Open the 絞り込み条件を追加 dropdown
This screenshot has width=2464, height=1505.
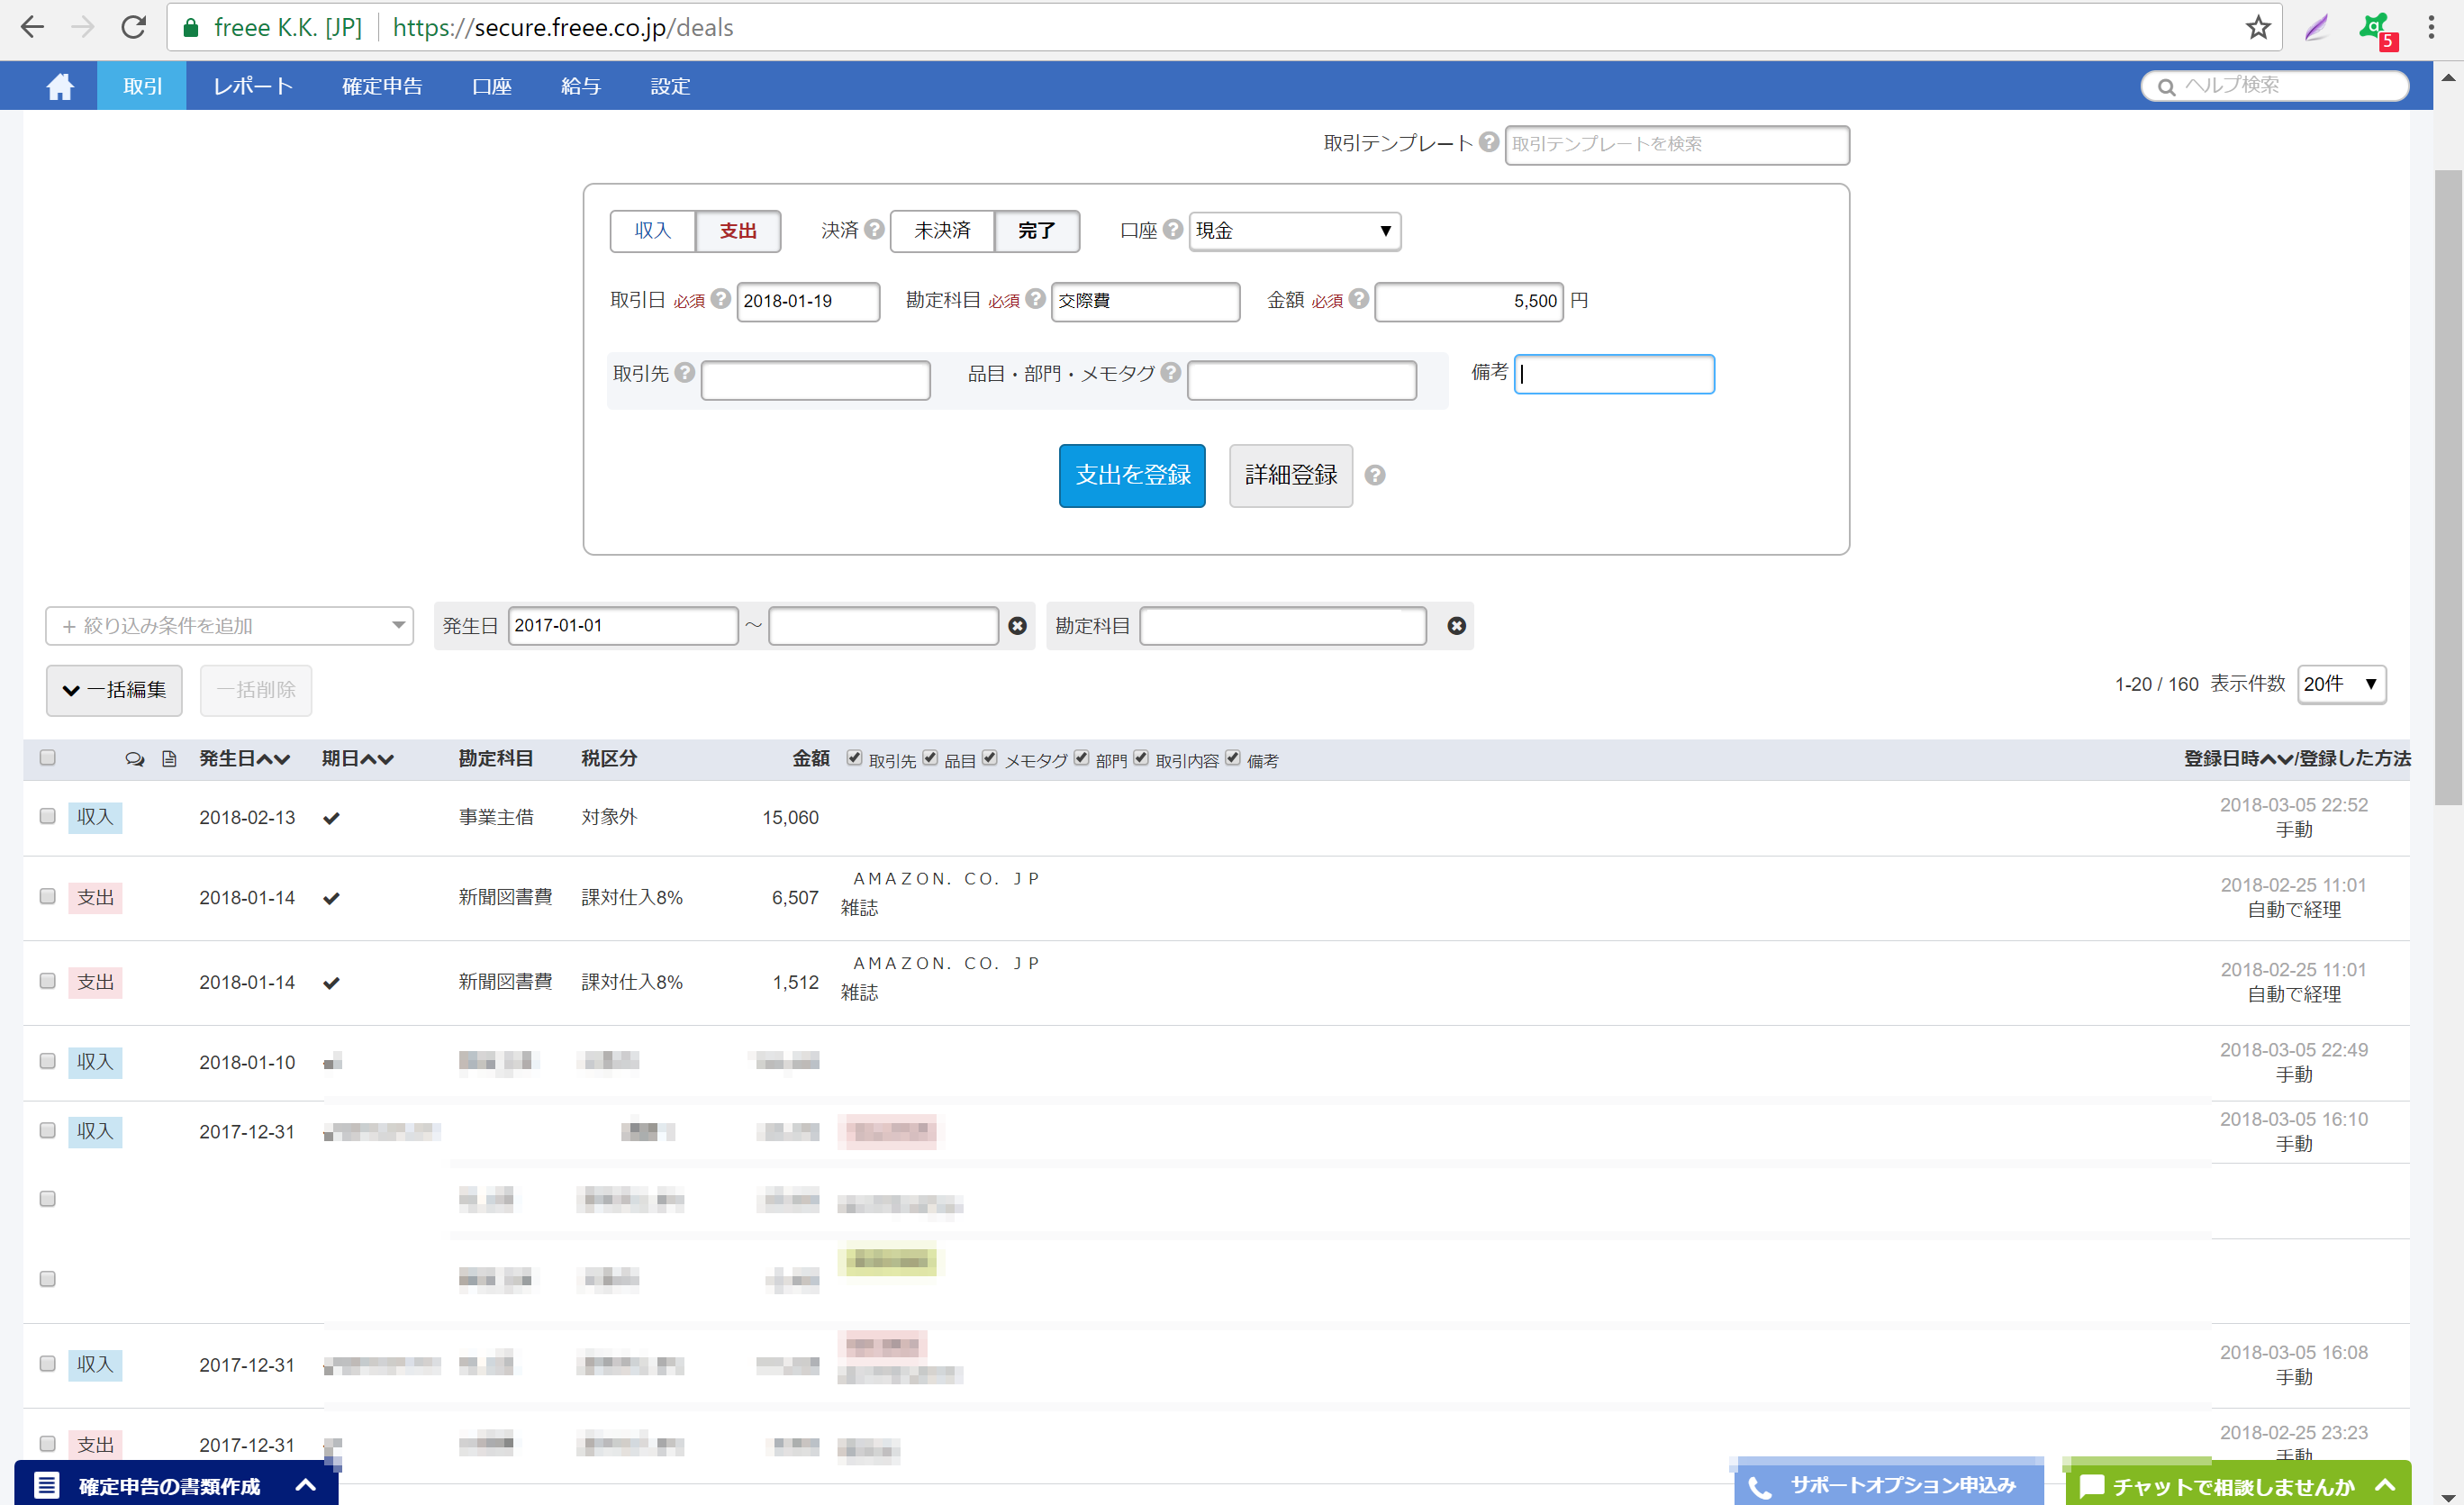click(229, 626)
